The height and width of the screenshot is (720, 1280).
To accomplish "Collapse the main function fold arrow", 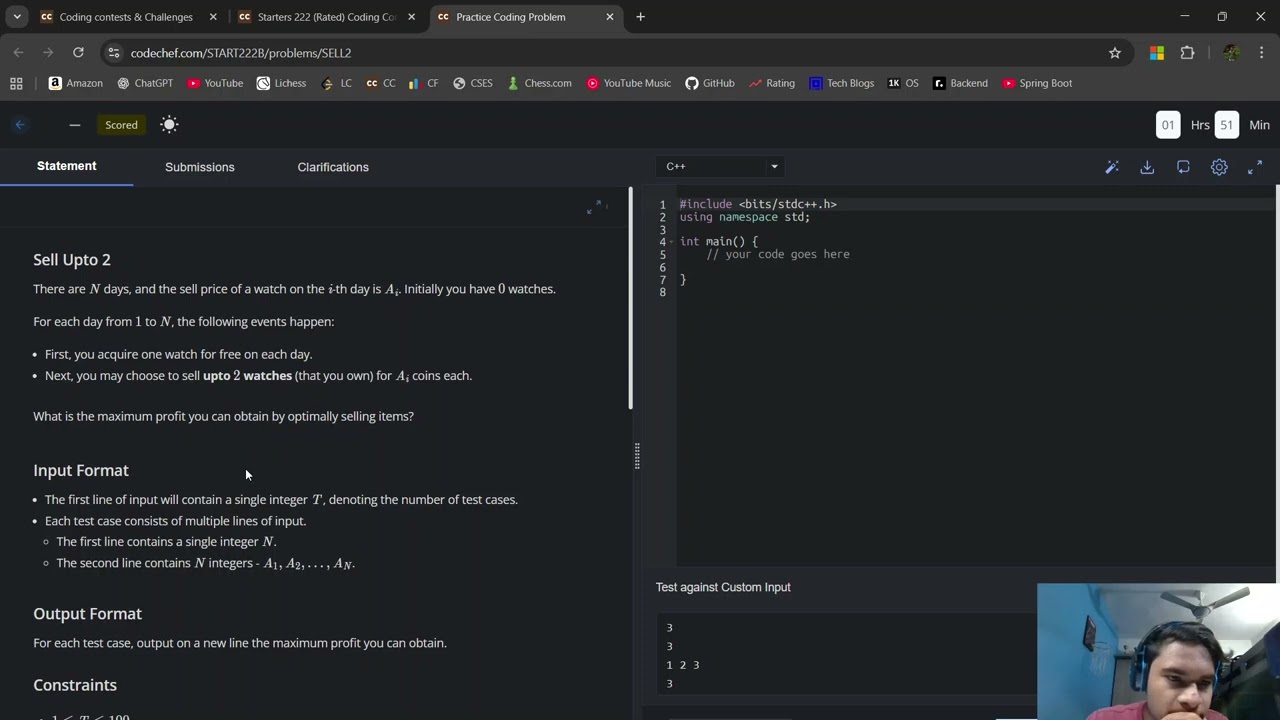I will pyautogui.click(x=672, y=242).
